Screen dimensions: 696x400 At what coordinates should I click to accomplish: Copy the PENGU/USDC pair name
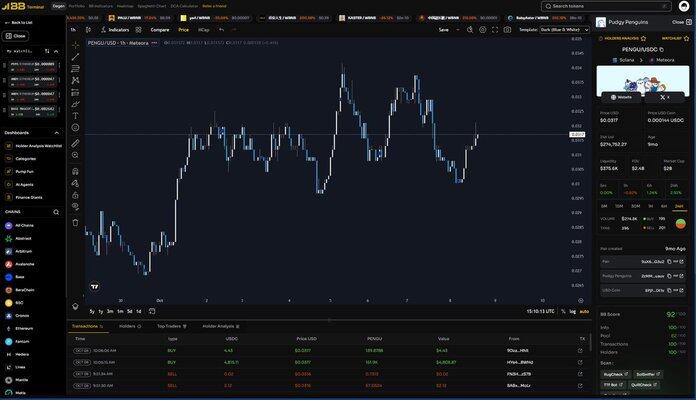pyautogui.click(x=662, y=49)
